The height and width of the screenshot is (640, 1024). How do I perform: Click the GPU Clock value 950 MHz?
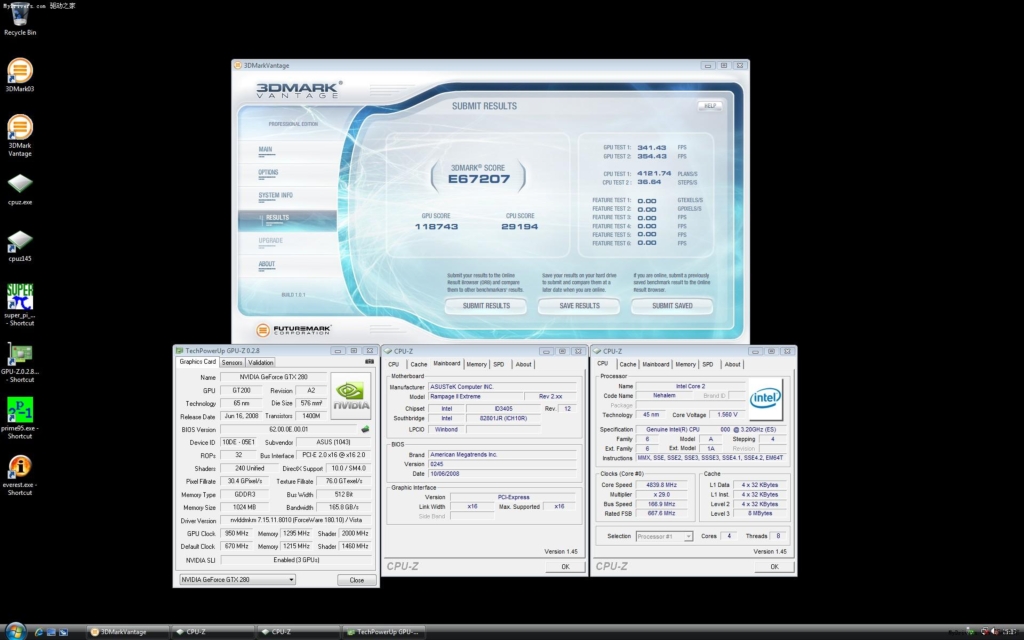pos(236,534)
